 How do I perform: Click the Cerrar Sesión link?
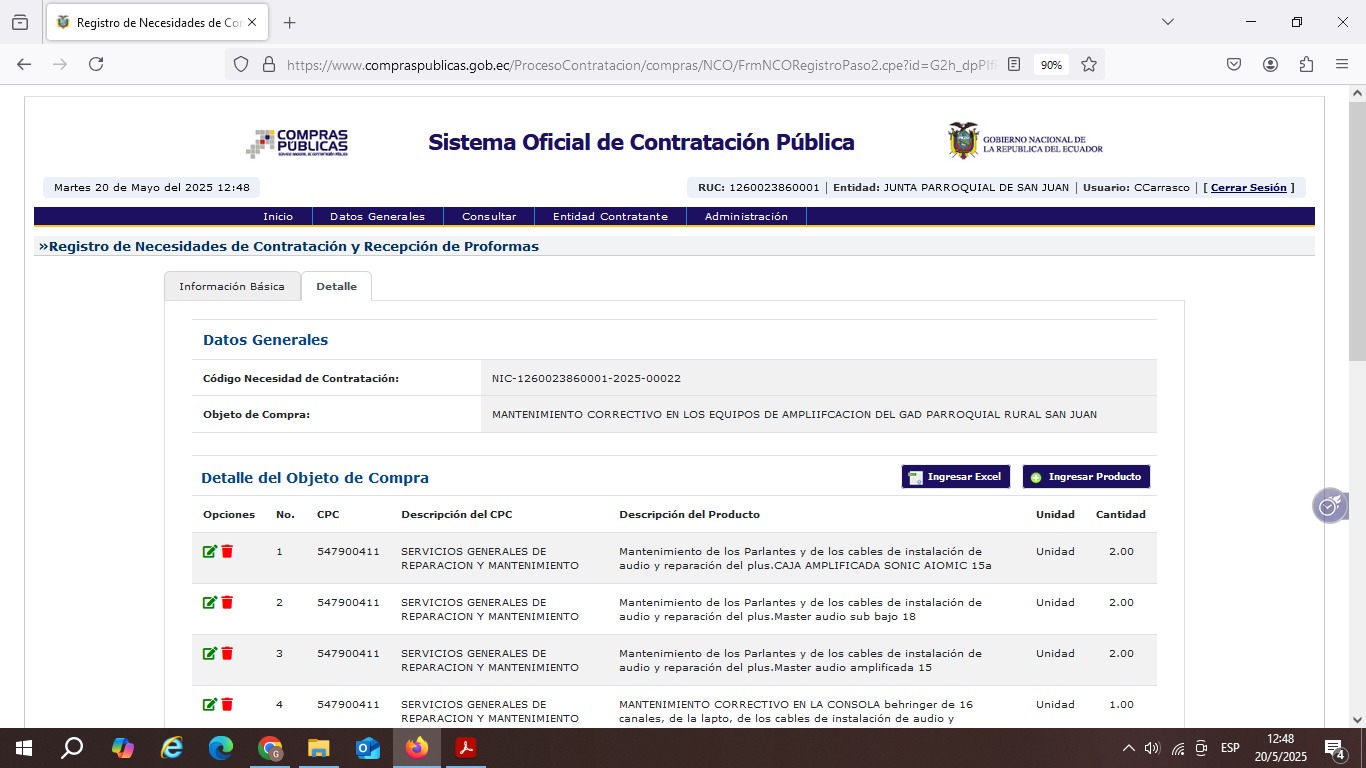coord(1248,188)
